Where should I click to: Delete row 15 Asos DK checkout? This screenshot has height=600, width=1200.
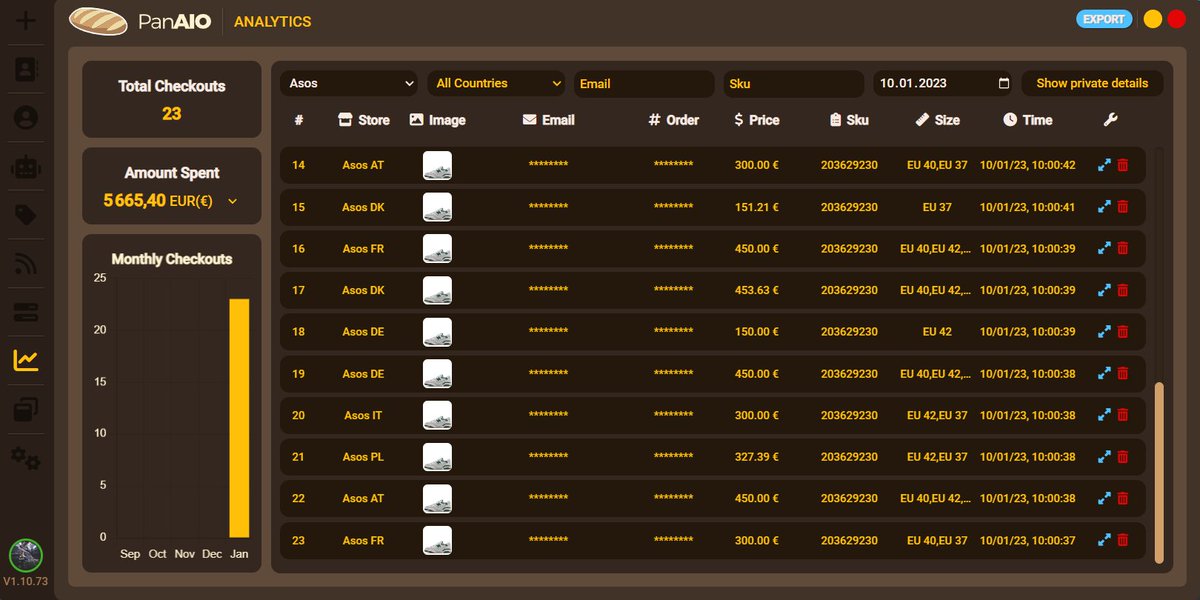1122,207
